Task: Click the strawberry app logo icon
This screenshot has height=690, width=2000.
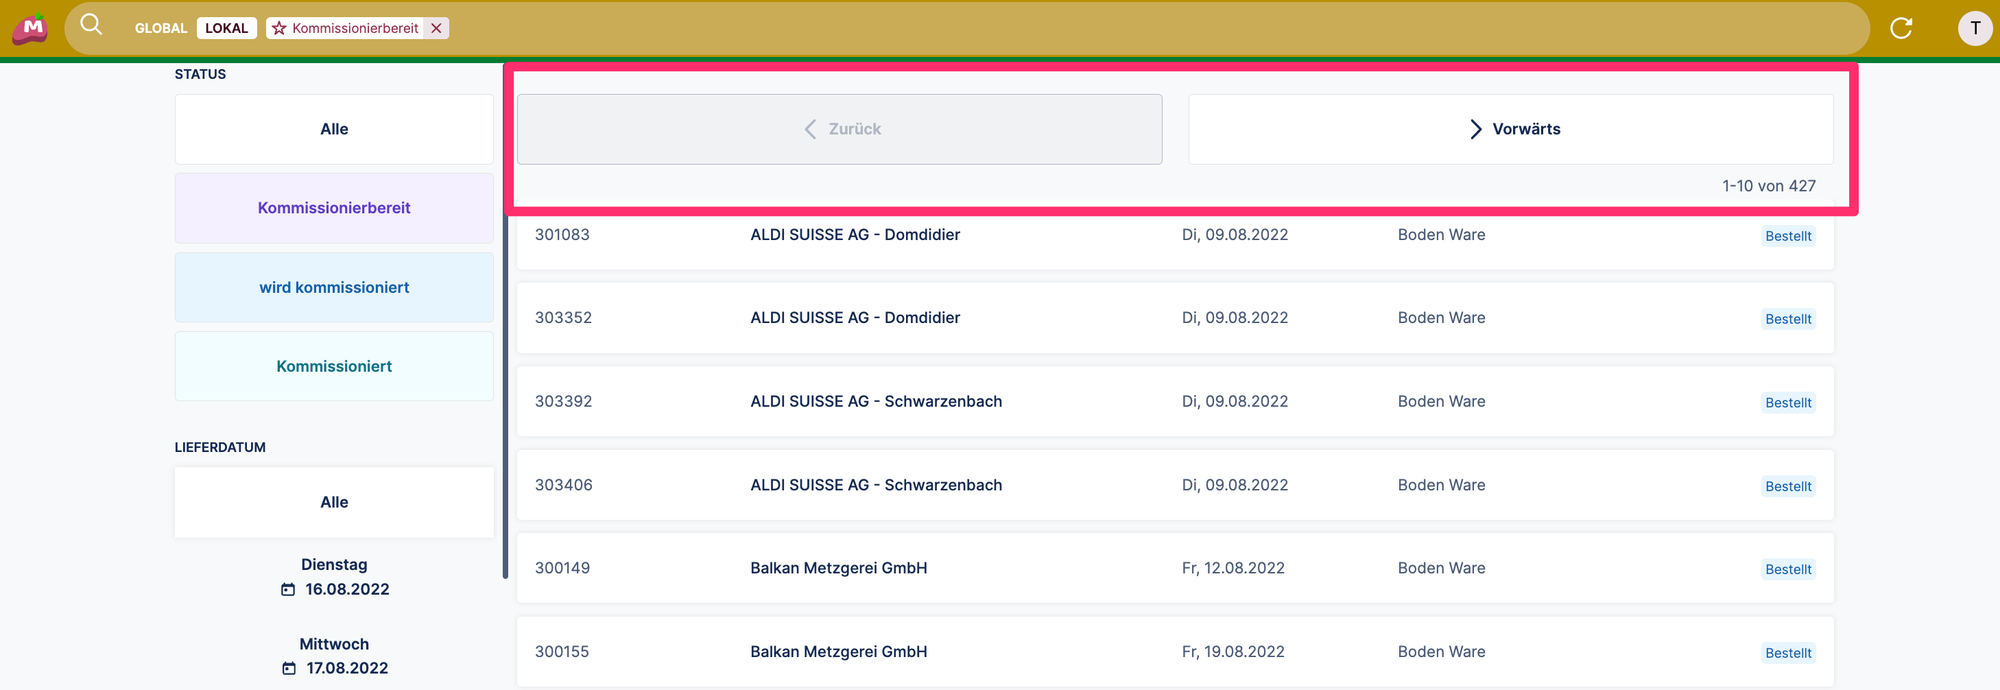Action: [x=31, y=28]
